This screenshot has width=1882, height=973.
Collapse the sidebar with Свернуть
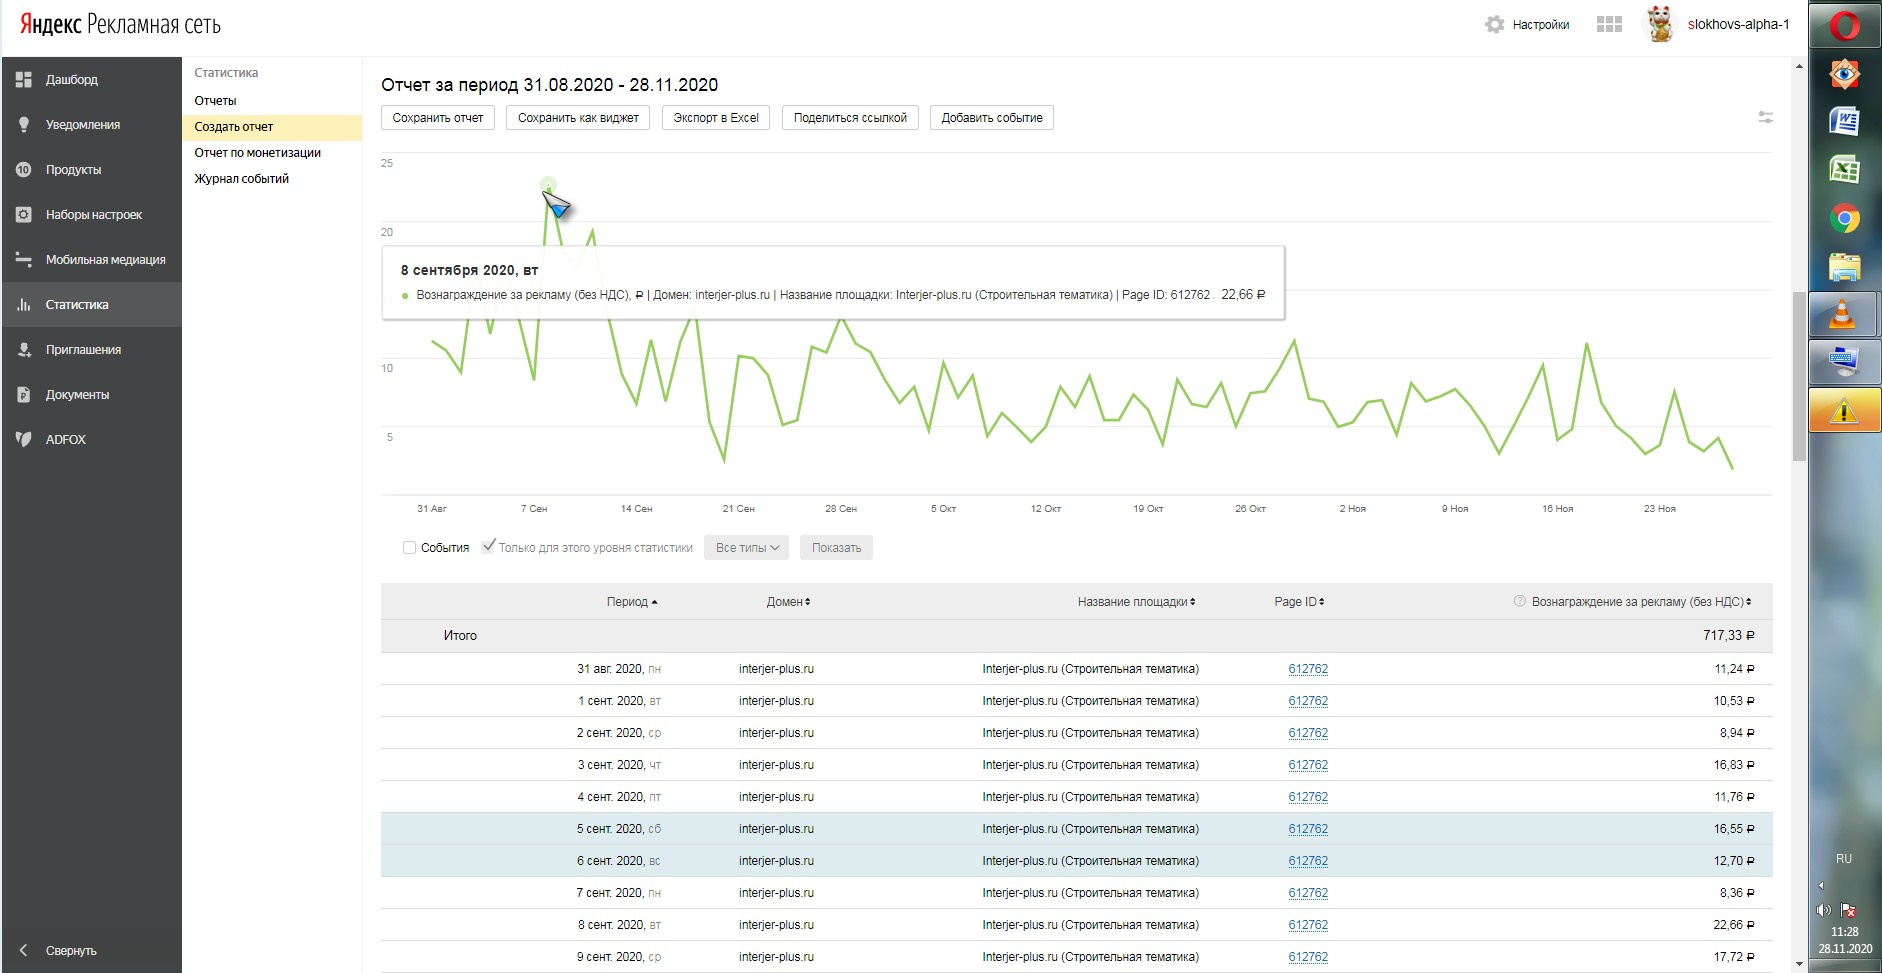(70, 951)
